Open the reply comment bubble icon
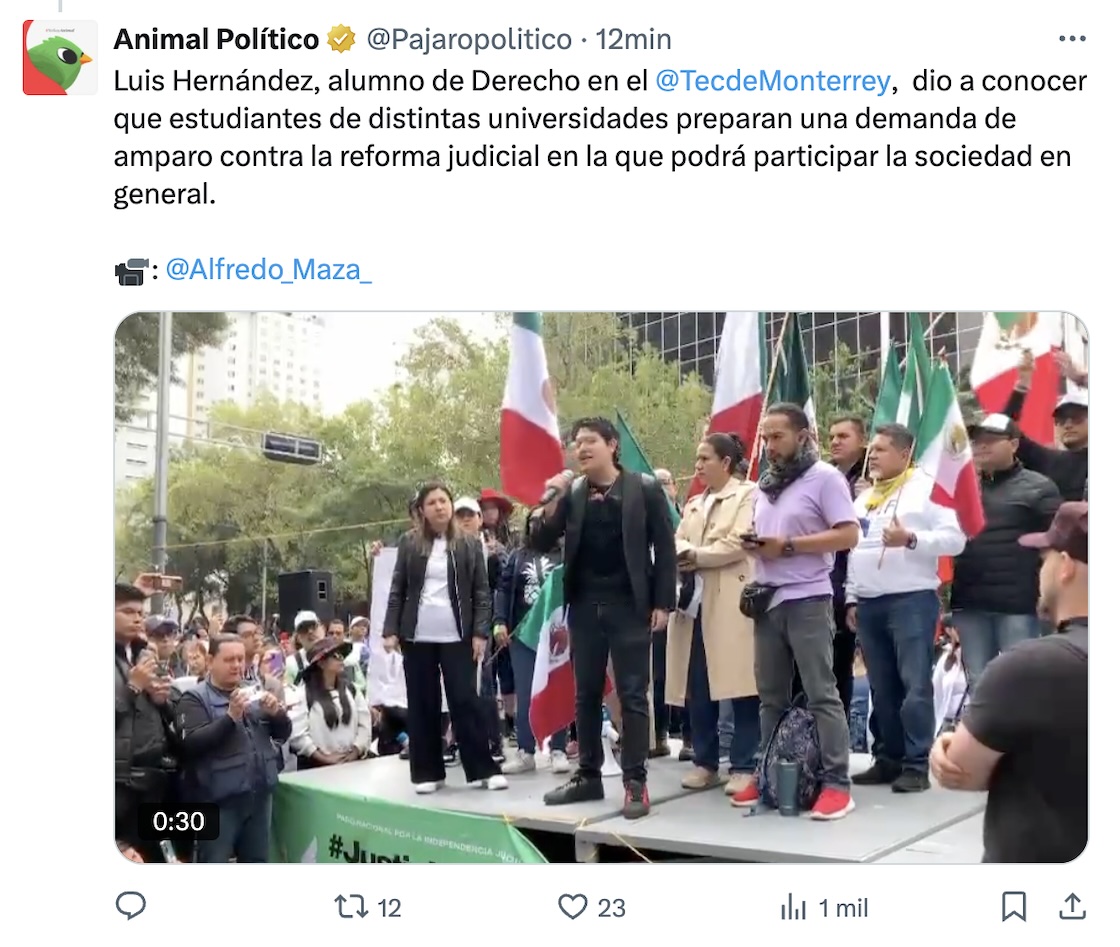1120x947 pixels. tap(131, 906)
